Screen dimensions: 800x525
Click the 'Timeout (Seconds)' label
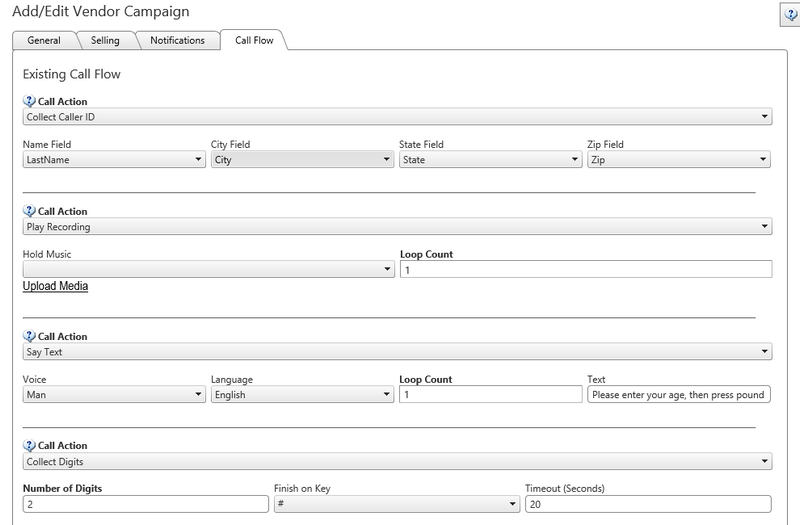[x=565, y=488]
